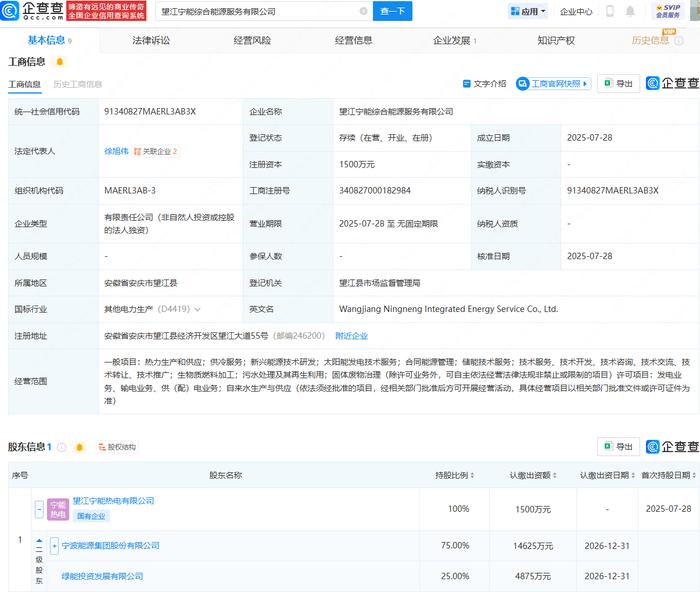Image resolution: width=700 pixels, height=592 pixels.
Task: Open 关联企业 2 related companies tag
Action: (156, 151)
